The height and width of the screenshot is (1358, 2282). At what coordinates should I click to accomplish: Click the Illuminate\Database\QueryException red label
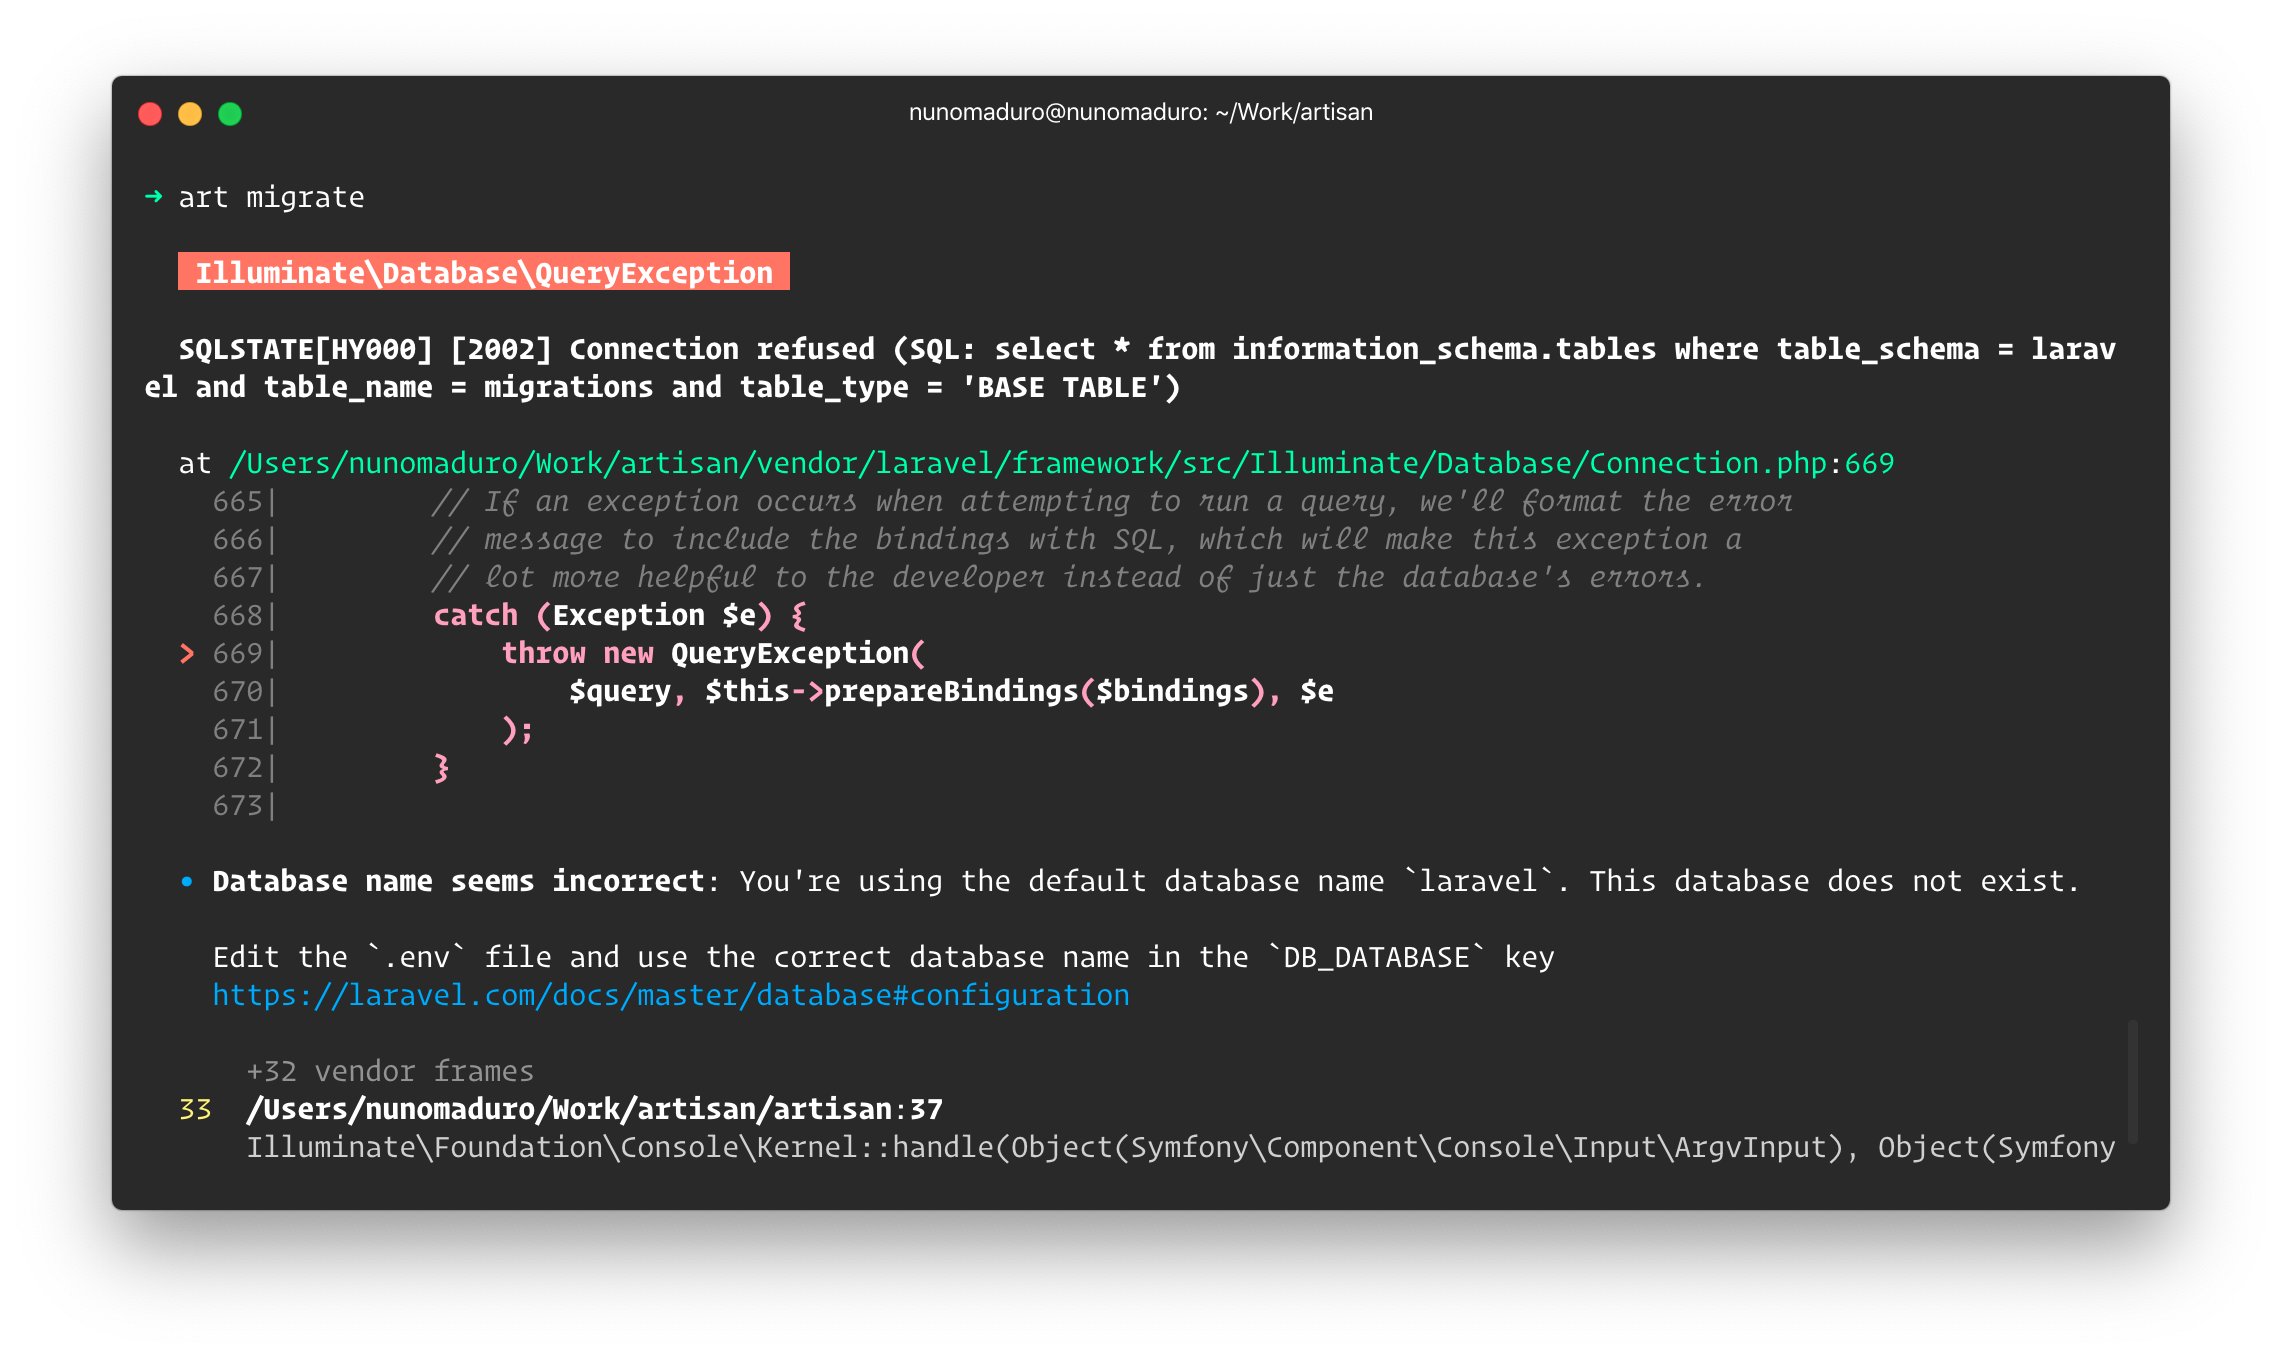tap(483, 272)
